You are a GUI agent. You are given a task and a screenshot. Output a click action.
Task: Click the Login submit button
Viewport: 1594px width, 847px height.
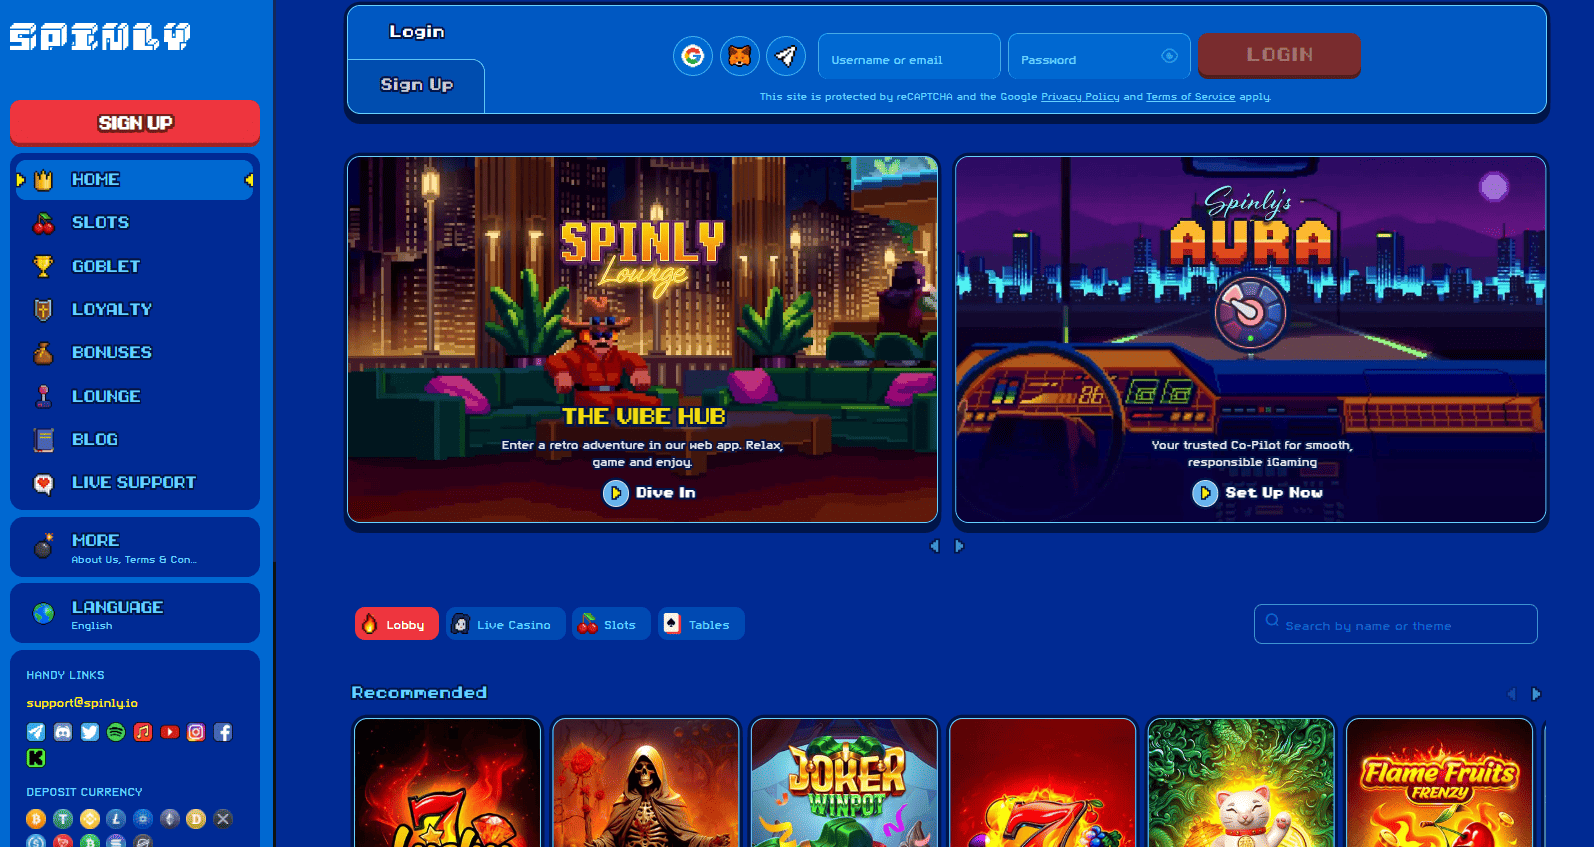pyautogui.click(x=1279, y=55)
